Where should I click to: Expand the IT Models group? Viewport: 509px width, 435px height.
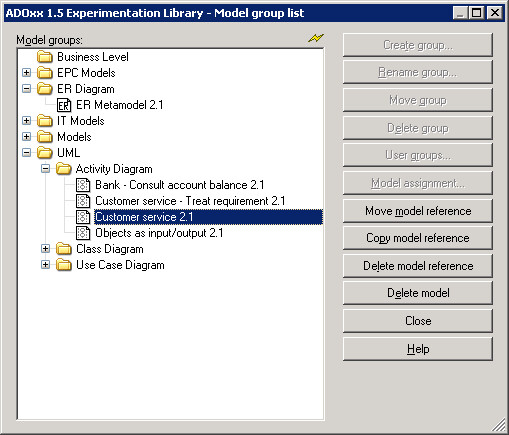(x=27, y=121)
